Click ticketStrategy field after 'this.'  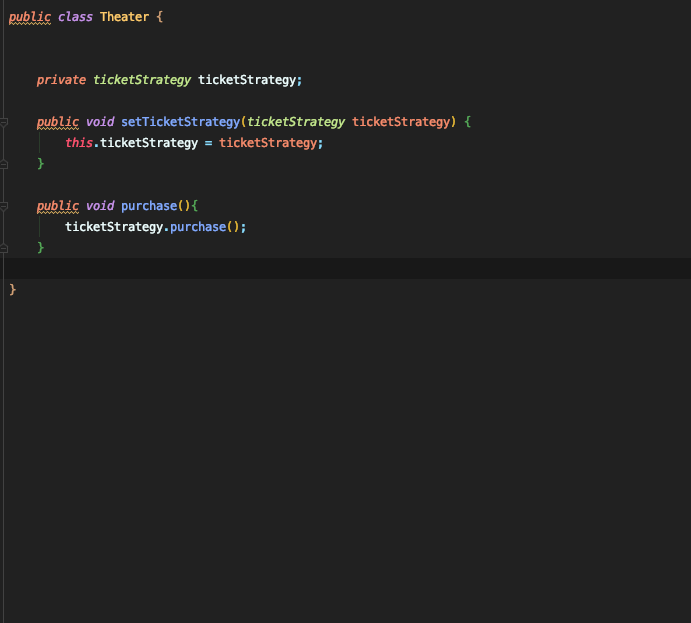point(149,143)
